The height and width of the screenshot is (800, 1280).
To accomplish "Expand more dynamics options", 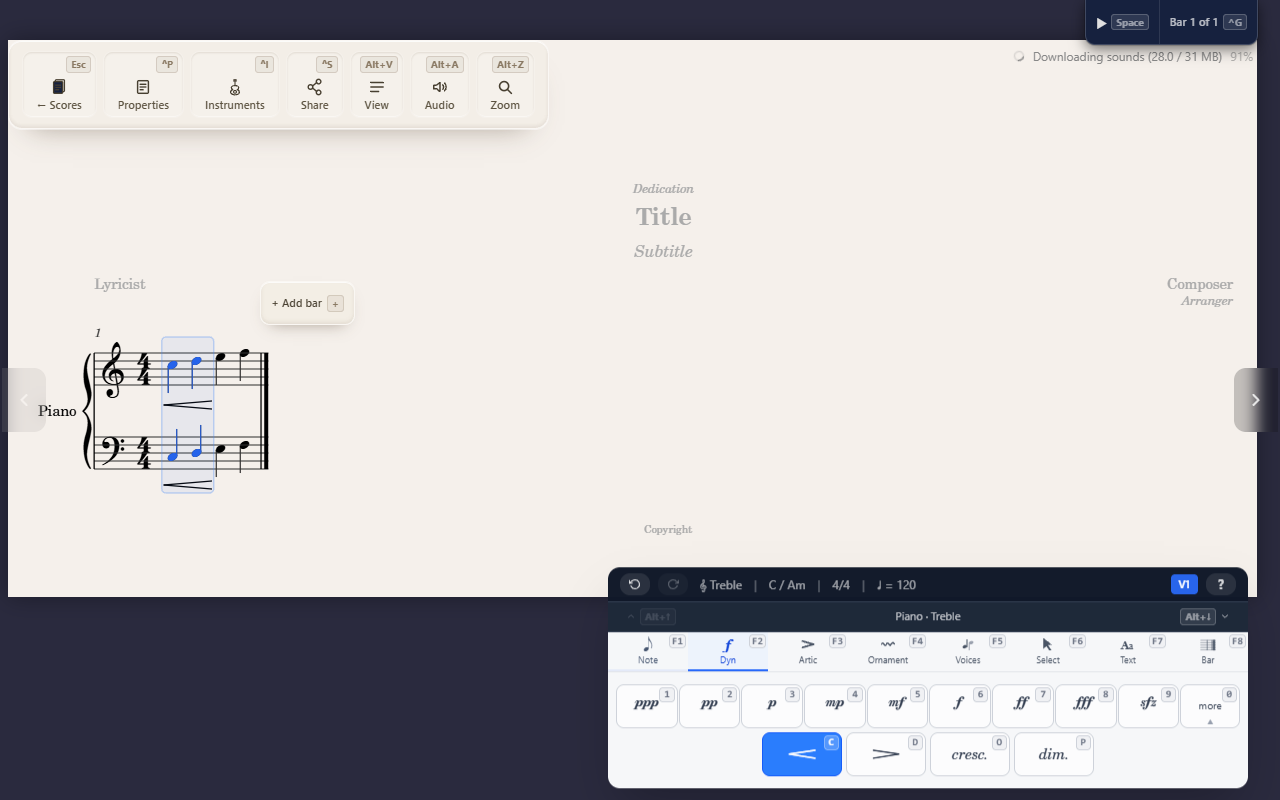I will pos(1210,706).
